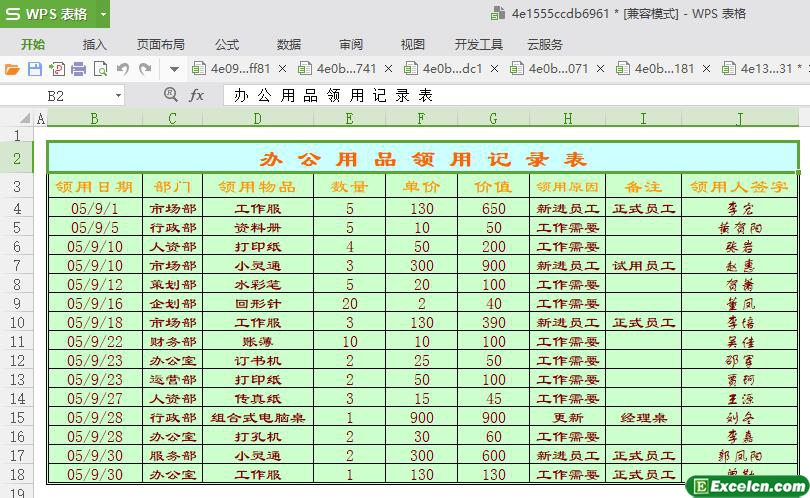Viewport: 810px width, 498px height.
Task: Expand the quick access toolbar dropdown arrow
Action: pos(174,69)
